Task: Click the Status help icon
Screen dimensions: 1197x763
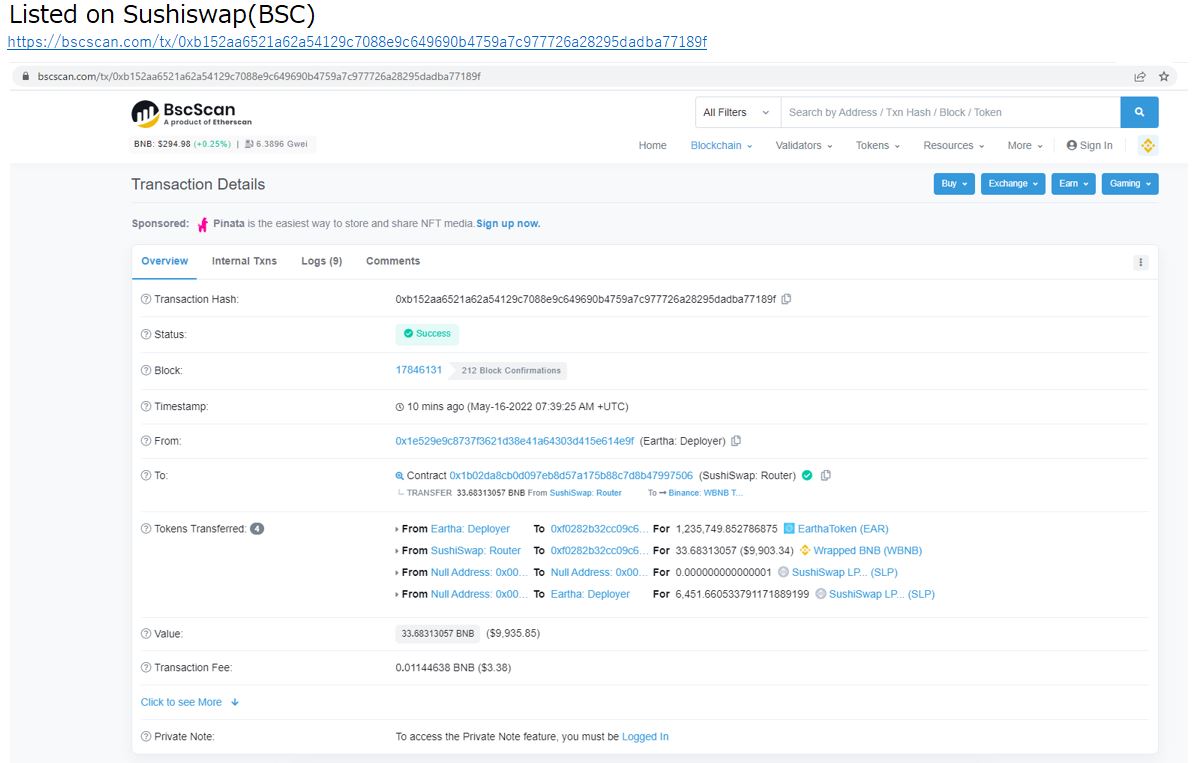Action: click(146, 335)
